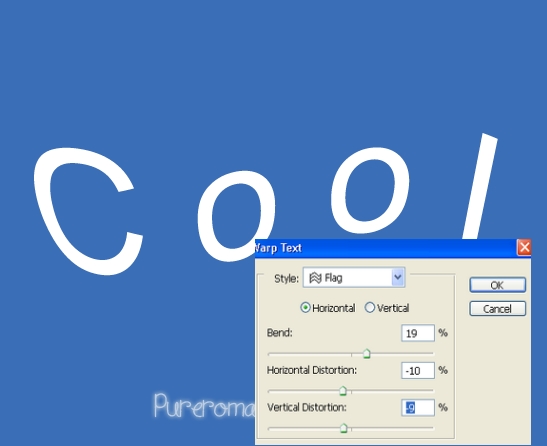
Task: Click the Vertical Distortion slider handle
Action: [x=344, y=428]
